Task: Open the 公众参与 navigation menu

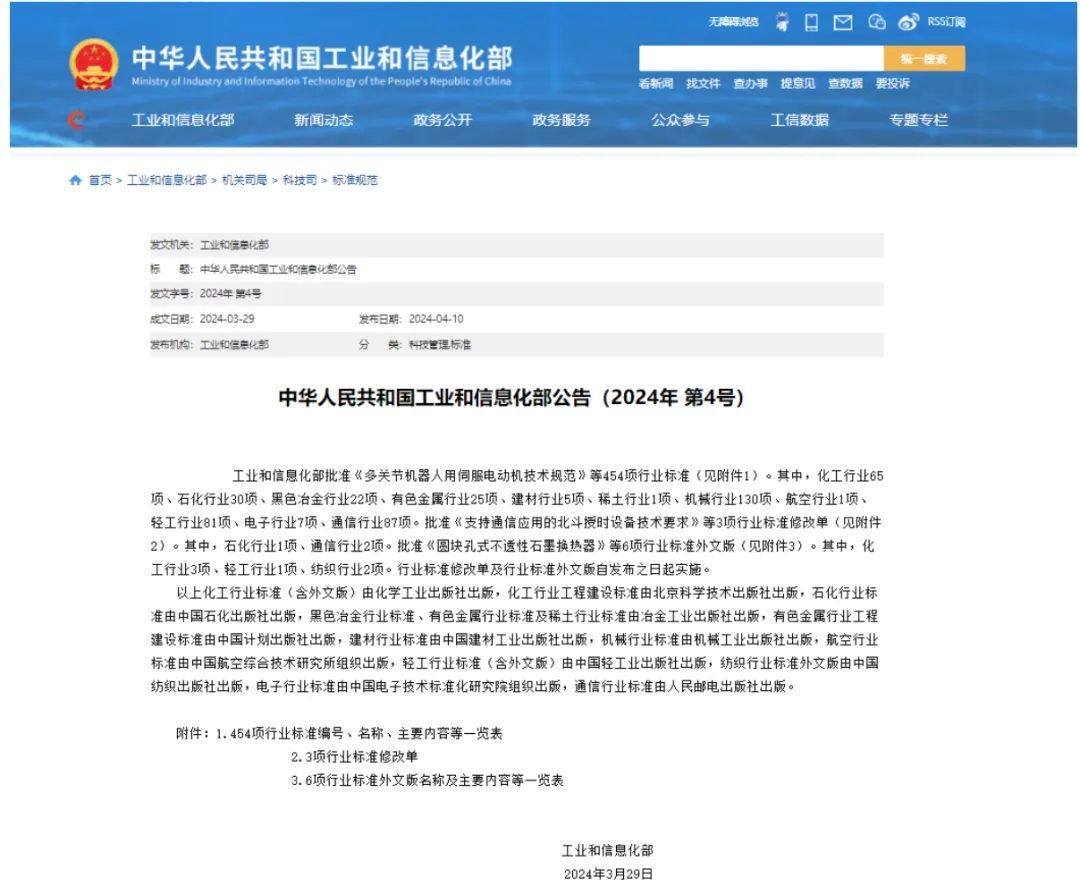Action: click(680, 120)
